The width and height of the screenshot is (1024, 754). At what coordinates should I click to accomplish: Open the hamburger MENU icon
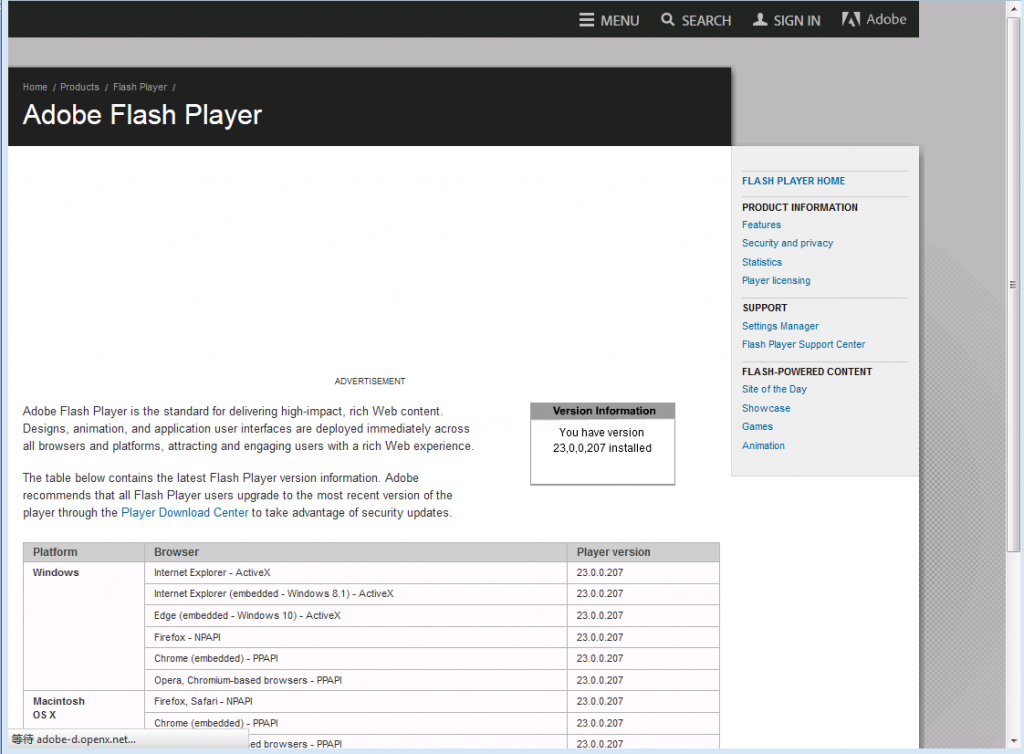coord(586,20)
